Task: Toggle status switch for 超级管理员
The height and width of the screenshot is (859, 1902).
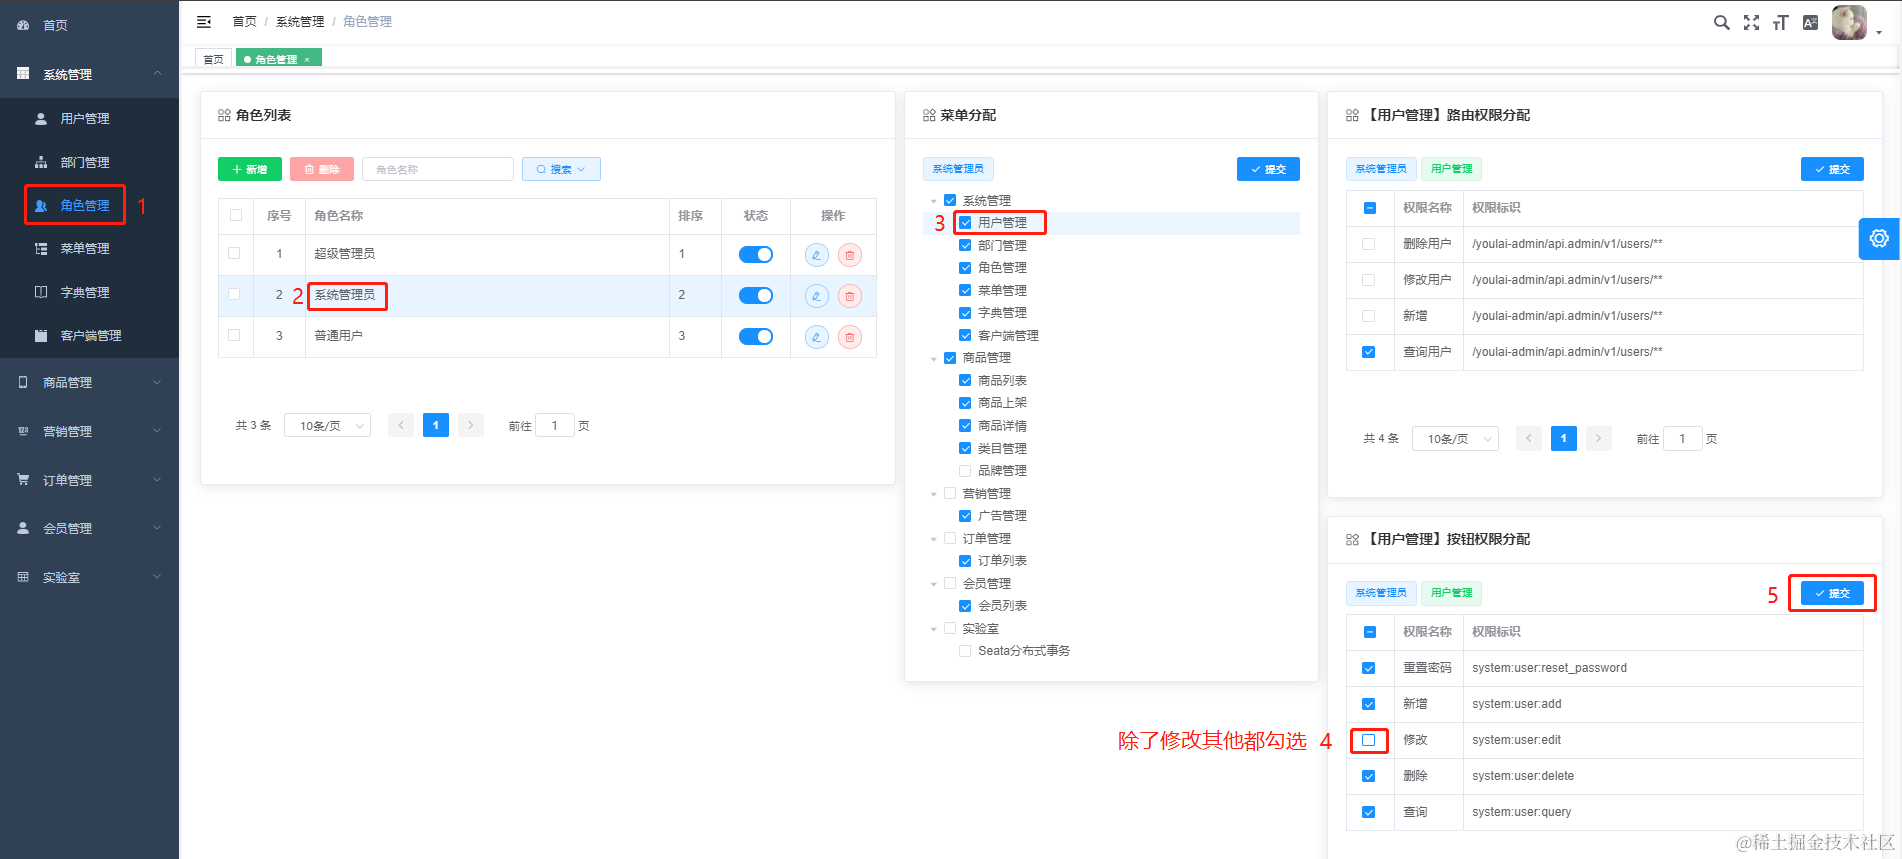Action: tap(755, 254)
